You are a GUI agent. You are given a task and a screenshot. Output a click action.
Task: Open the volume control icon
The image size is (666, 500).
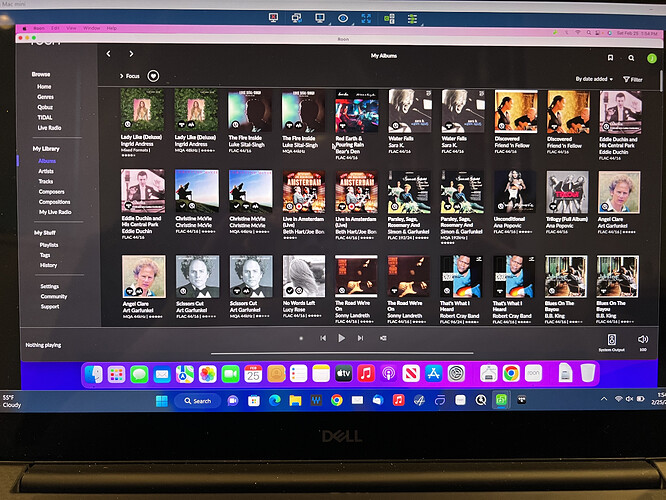(643, 339)
